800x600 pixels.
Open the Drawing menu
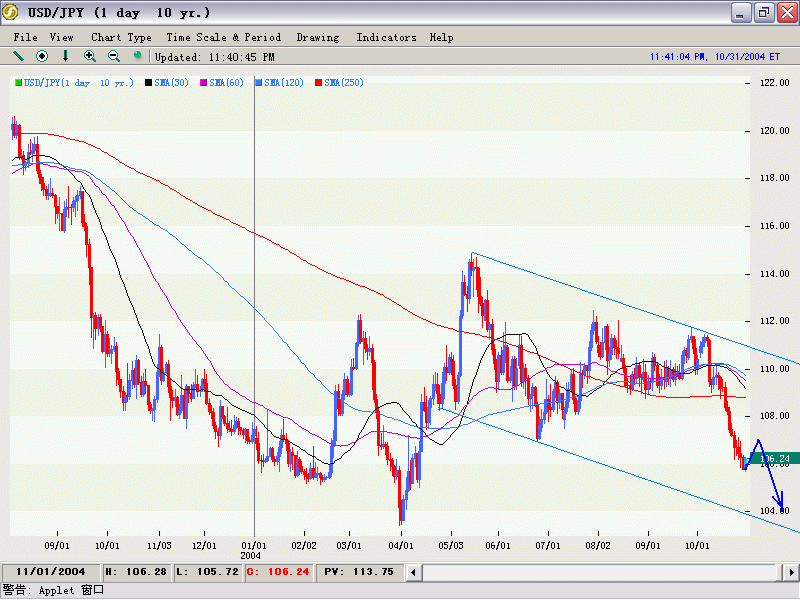[x=318, y=37]
